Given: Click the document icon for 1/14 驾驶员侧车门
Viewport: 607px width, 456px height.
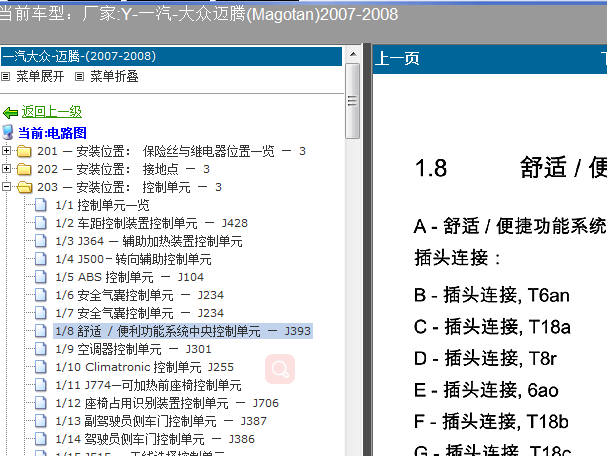Looking at the screenshot, I should coord(41,439).
